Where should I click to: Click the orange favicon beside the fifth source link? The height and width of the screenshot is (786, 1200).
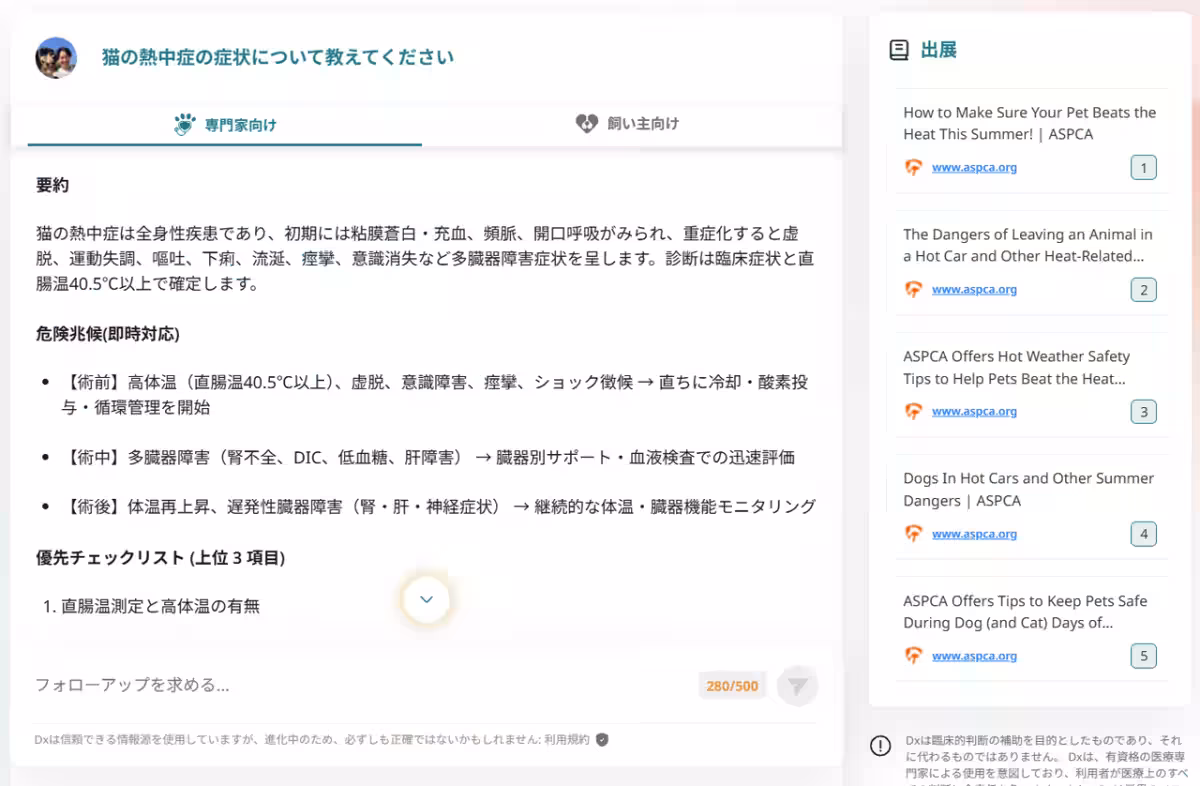913,655
